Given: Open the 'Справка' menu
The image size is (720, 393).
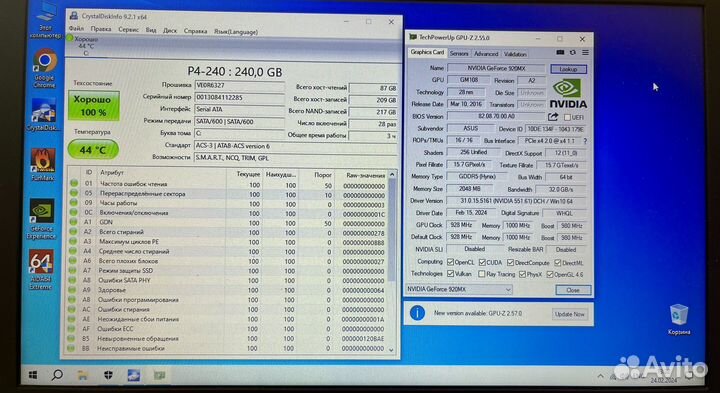Looking at the screenshot, I should pos(196,31).
